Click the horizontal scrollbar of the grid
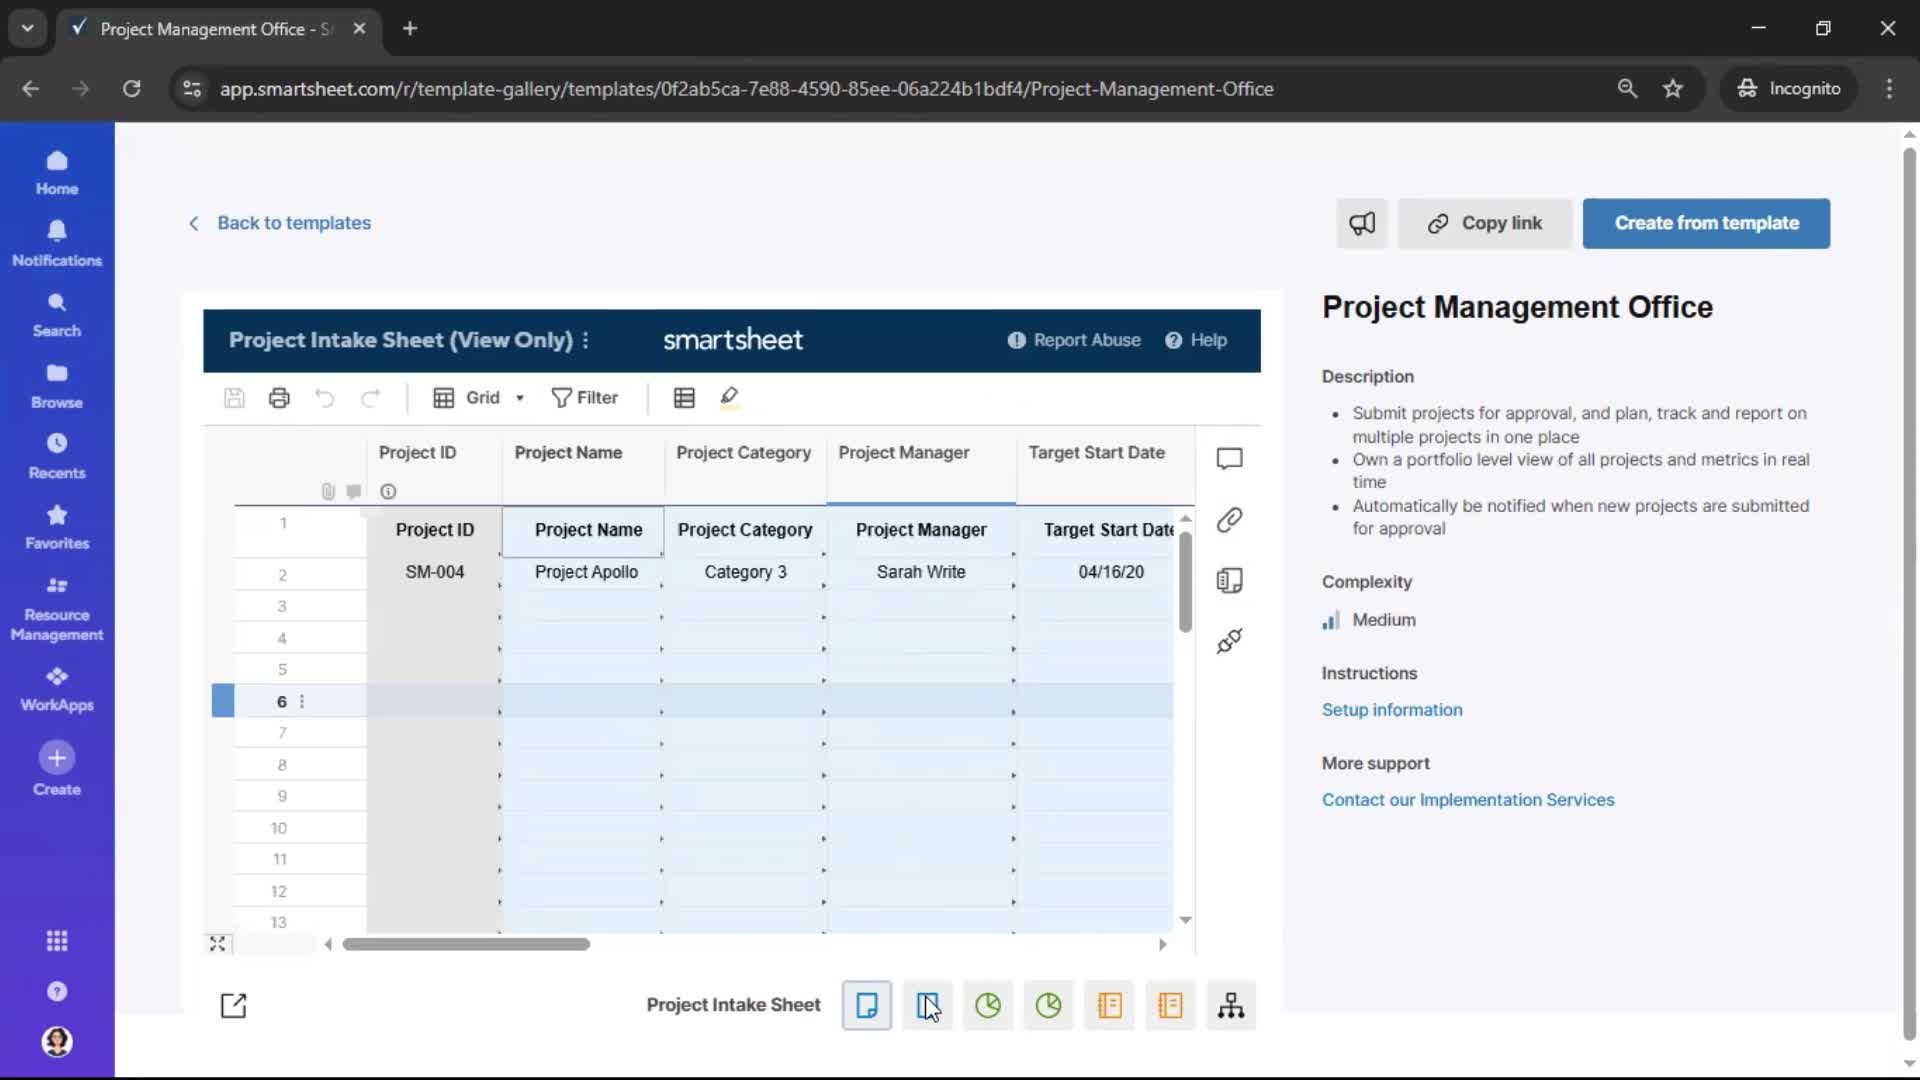Viewport: 1920px width, 1080px height. [466, 944]
